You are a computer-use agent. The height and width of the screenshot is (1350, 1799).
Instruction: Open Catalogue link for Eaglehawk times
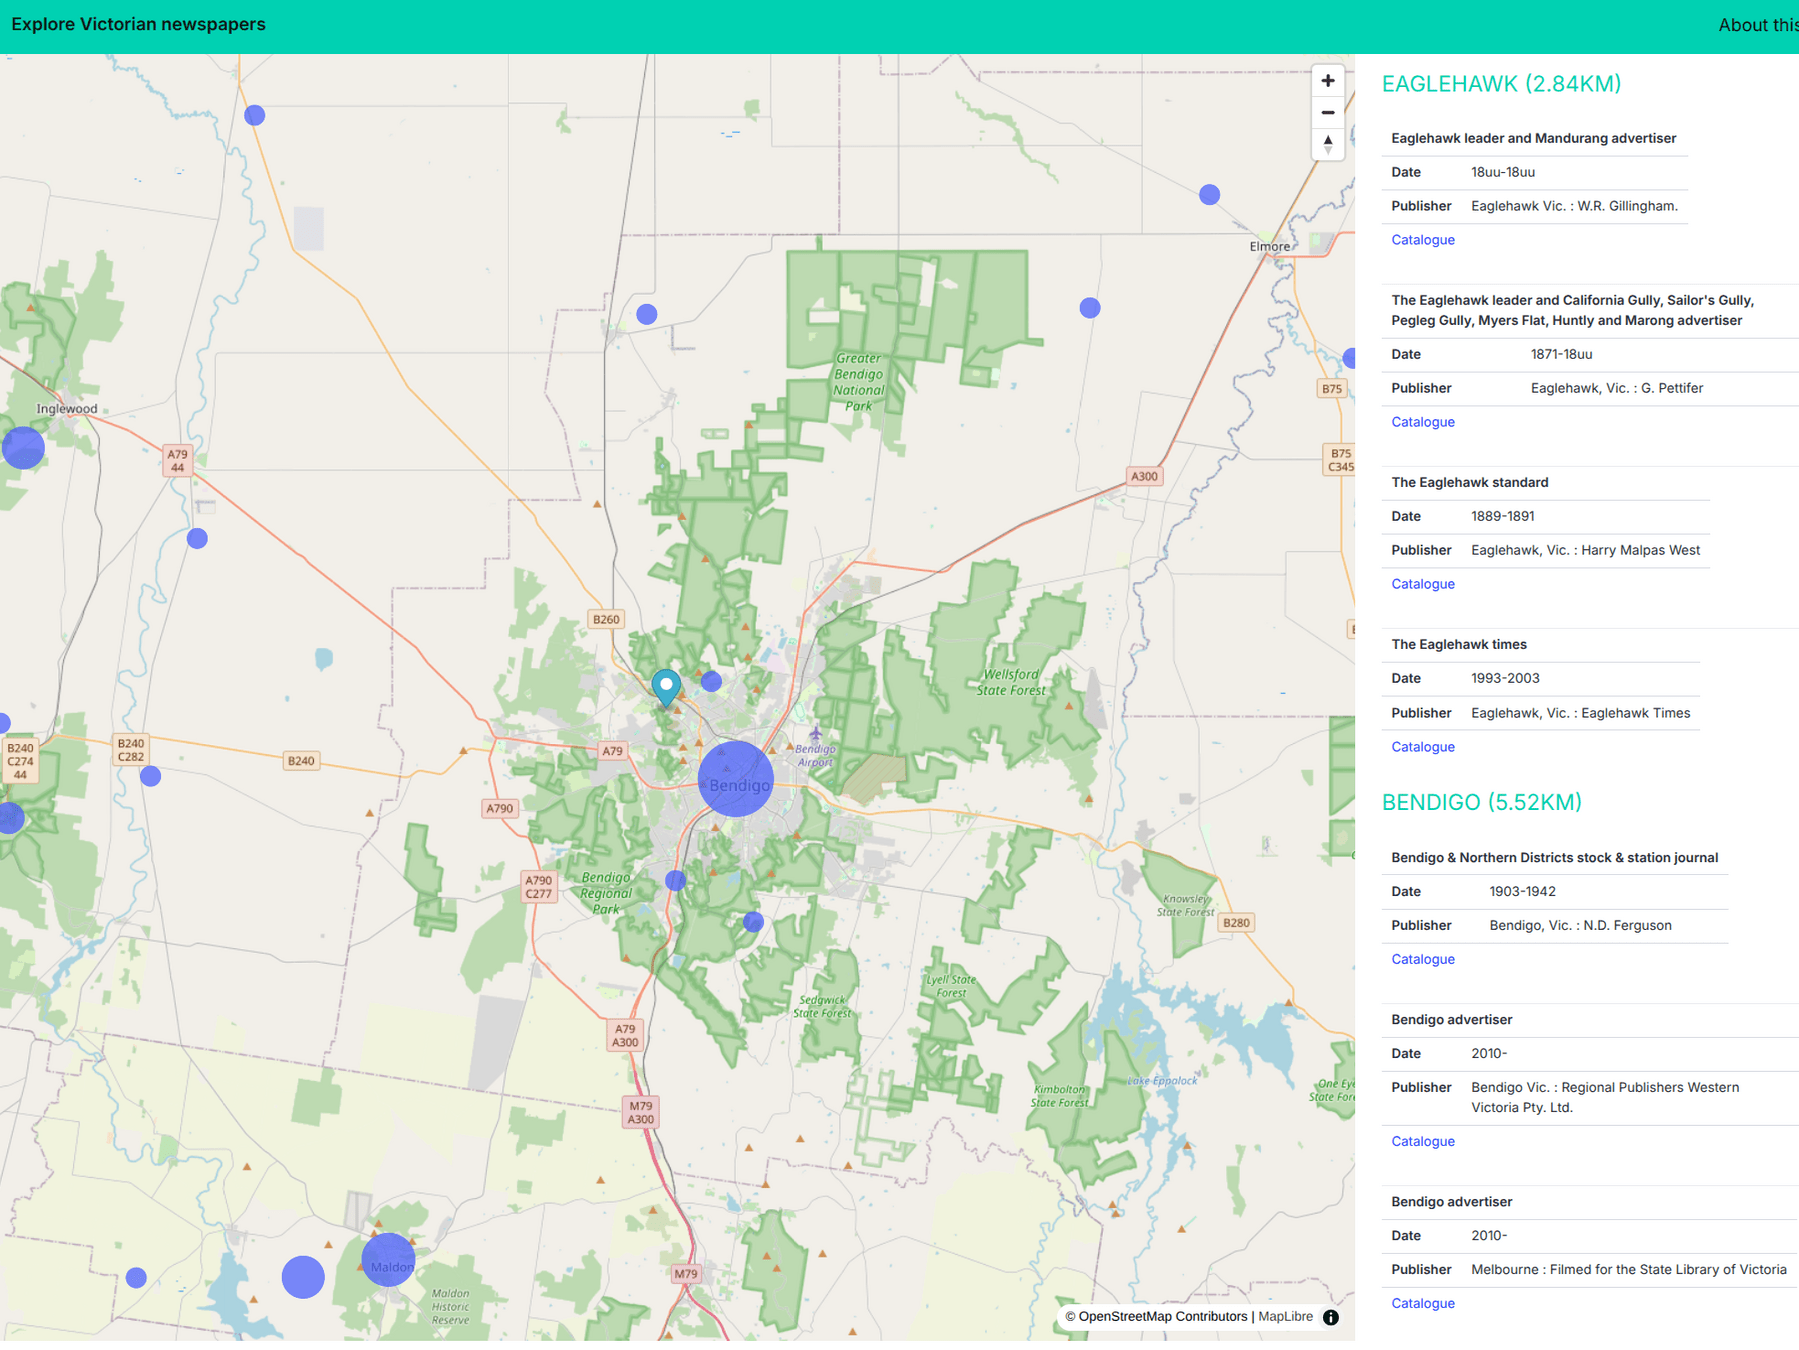1422,747
